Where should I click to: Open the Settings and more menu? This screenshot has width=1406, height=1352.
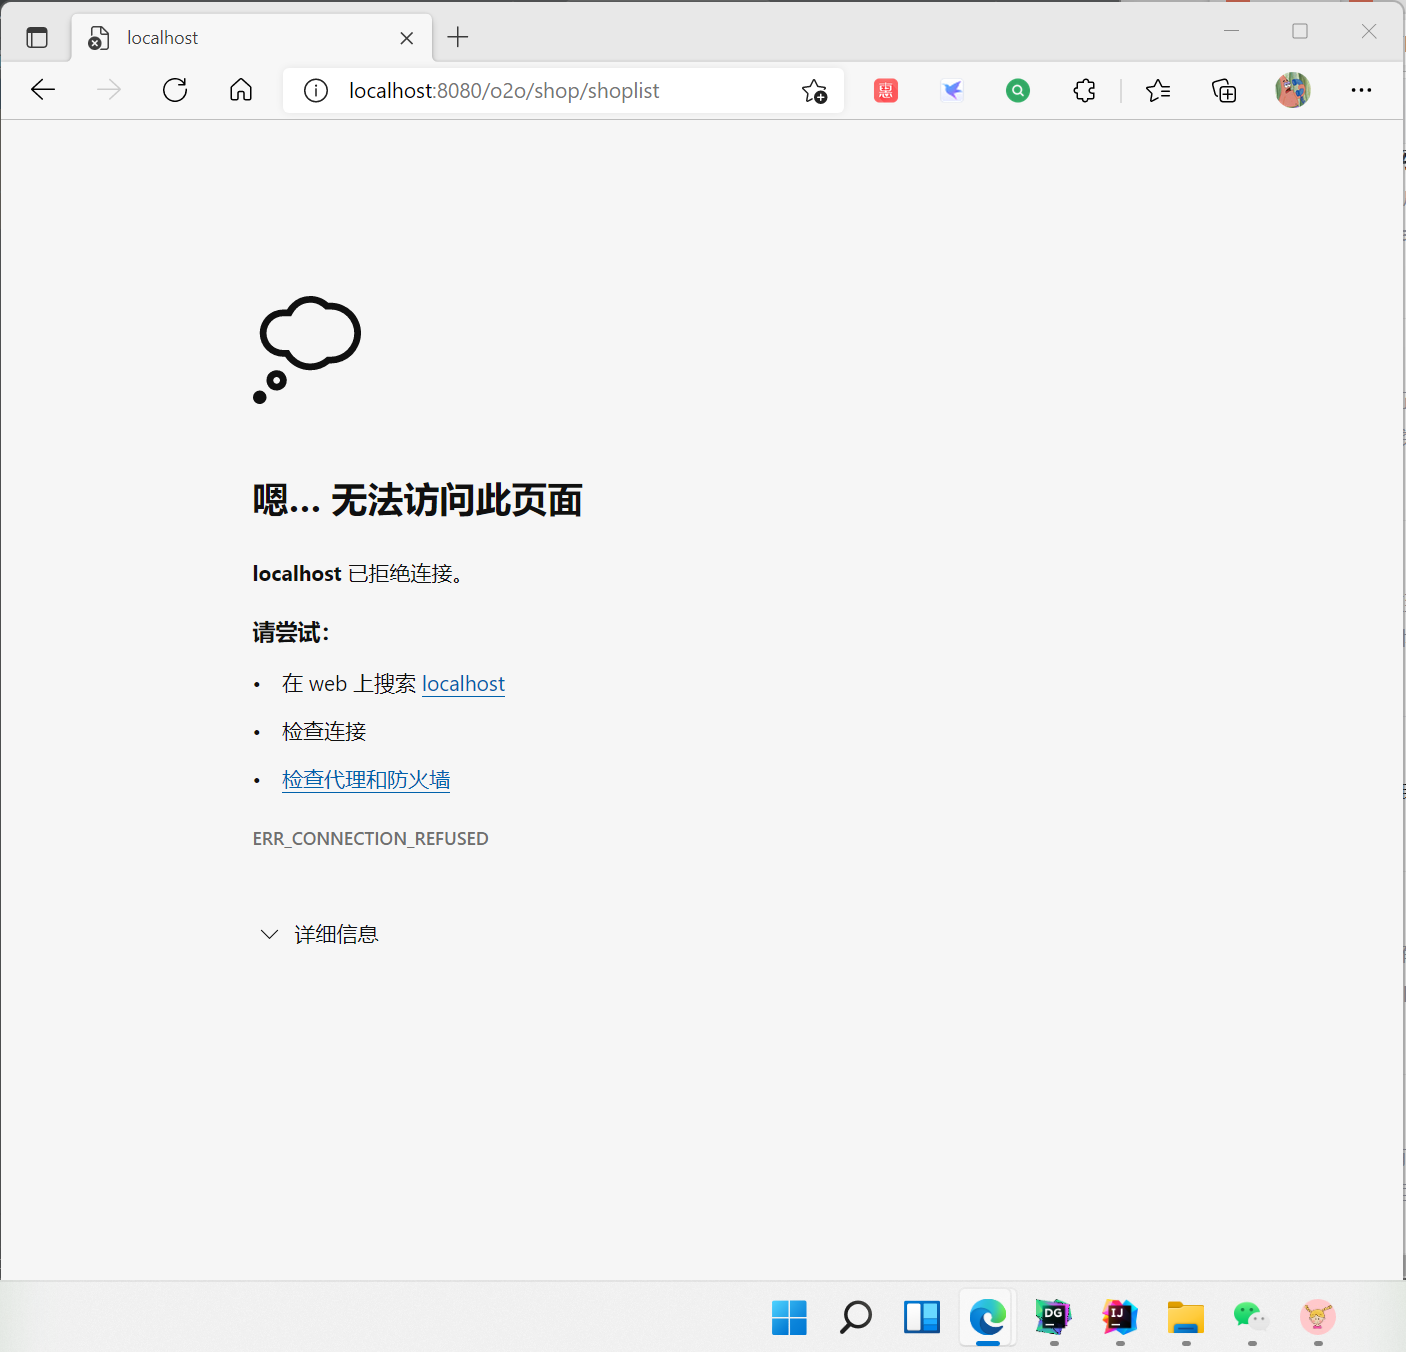[1362, 90]
